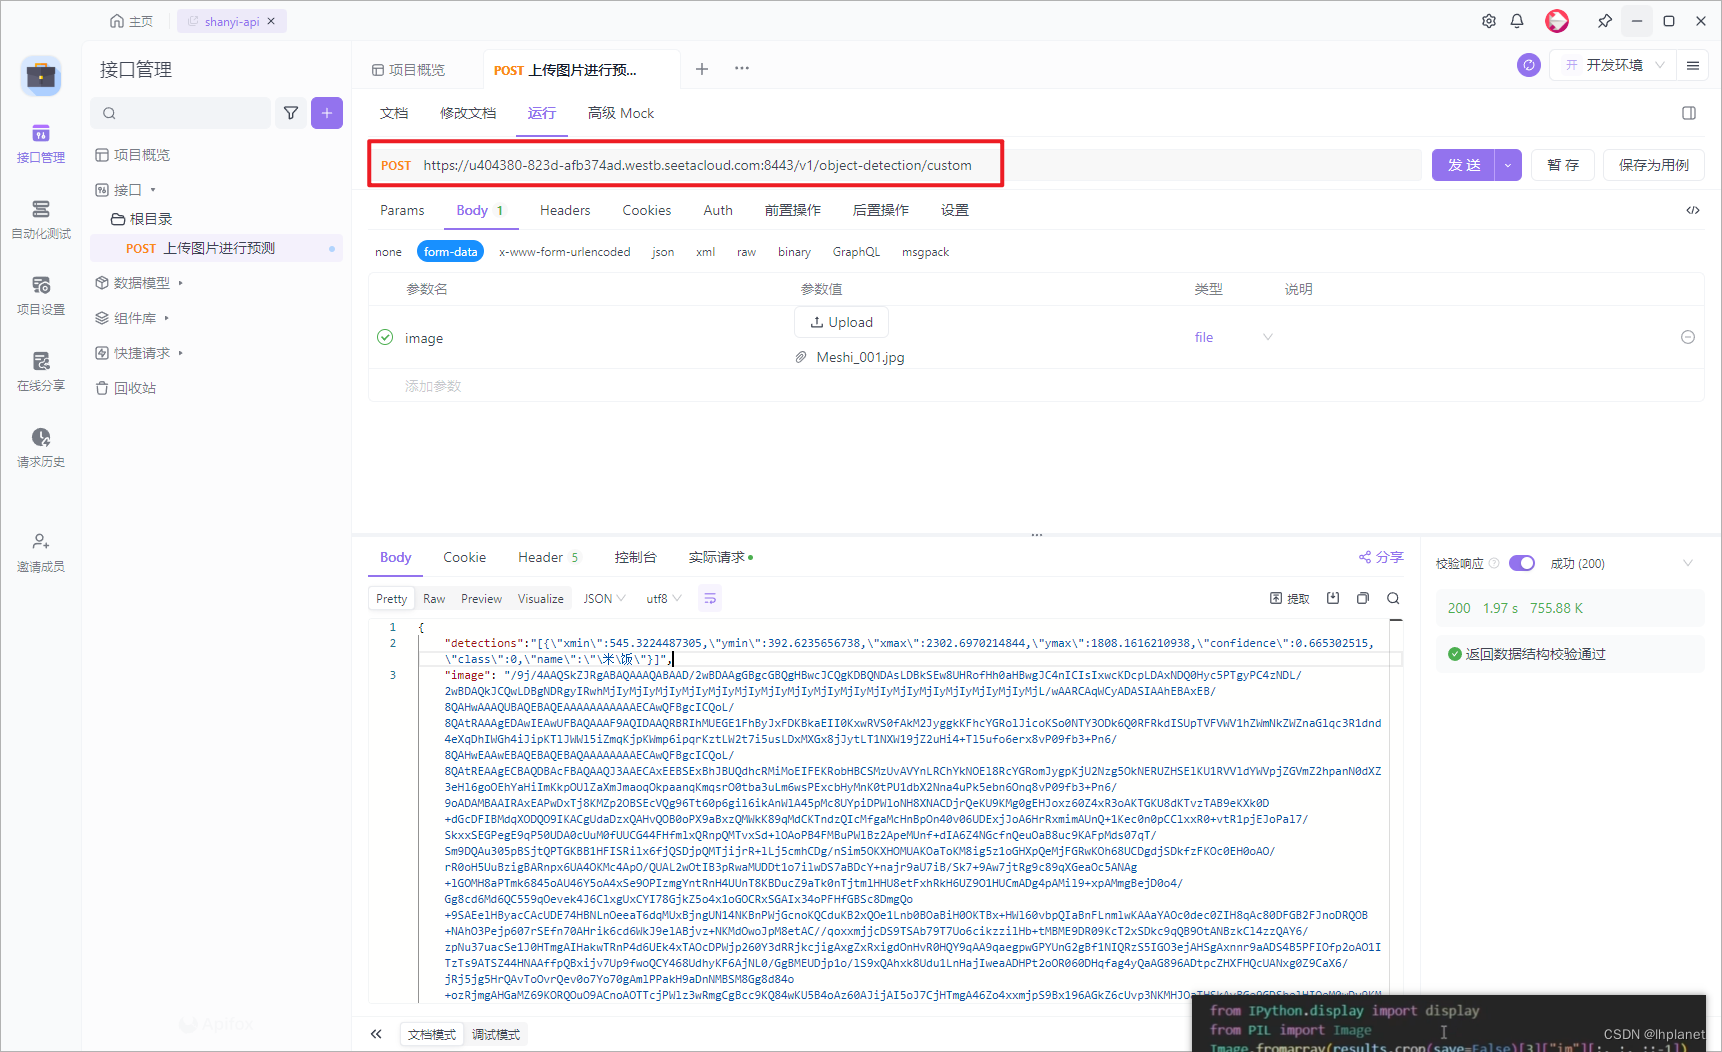Go to the 主页 home tab

131,21
